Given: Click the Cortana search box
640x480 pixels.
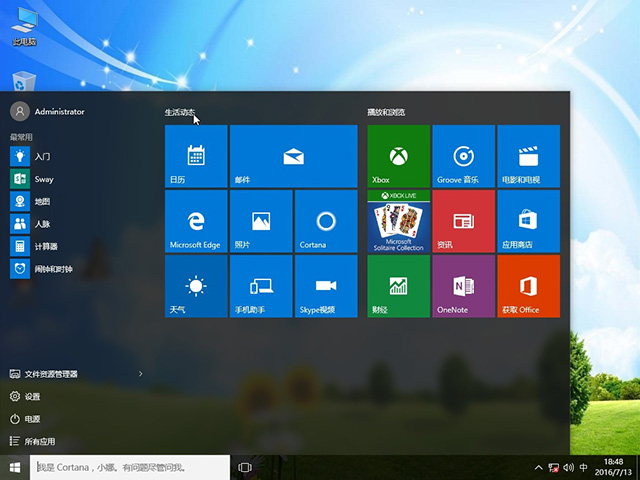Looking at the screenshot, I should point(130,467).
